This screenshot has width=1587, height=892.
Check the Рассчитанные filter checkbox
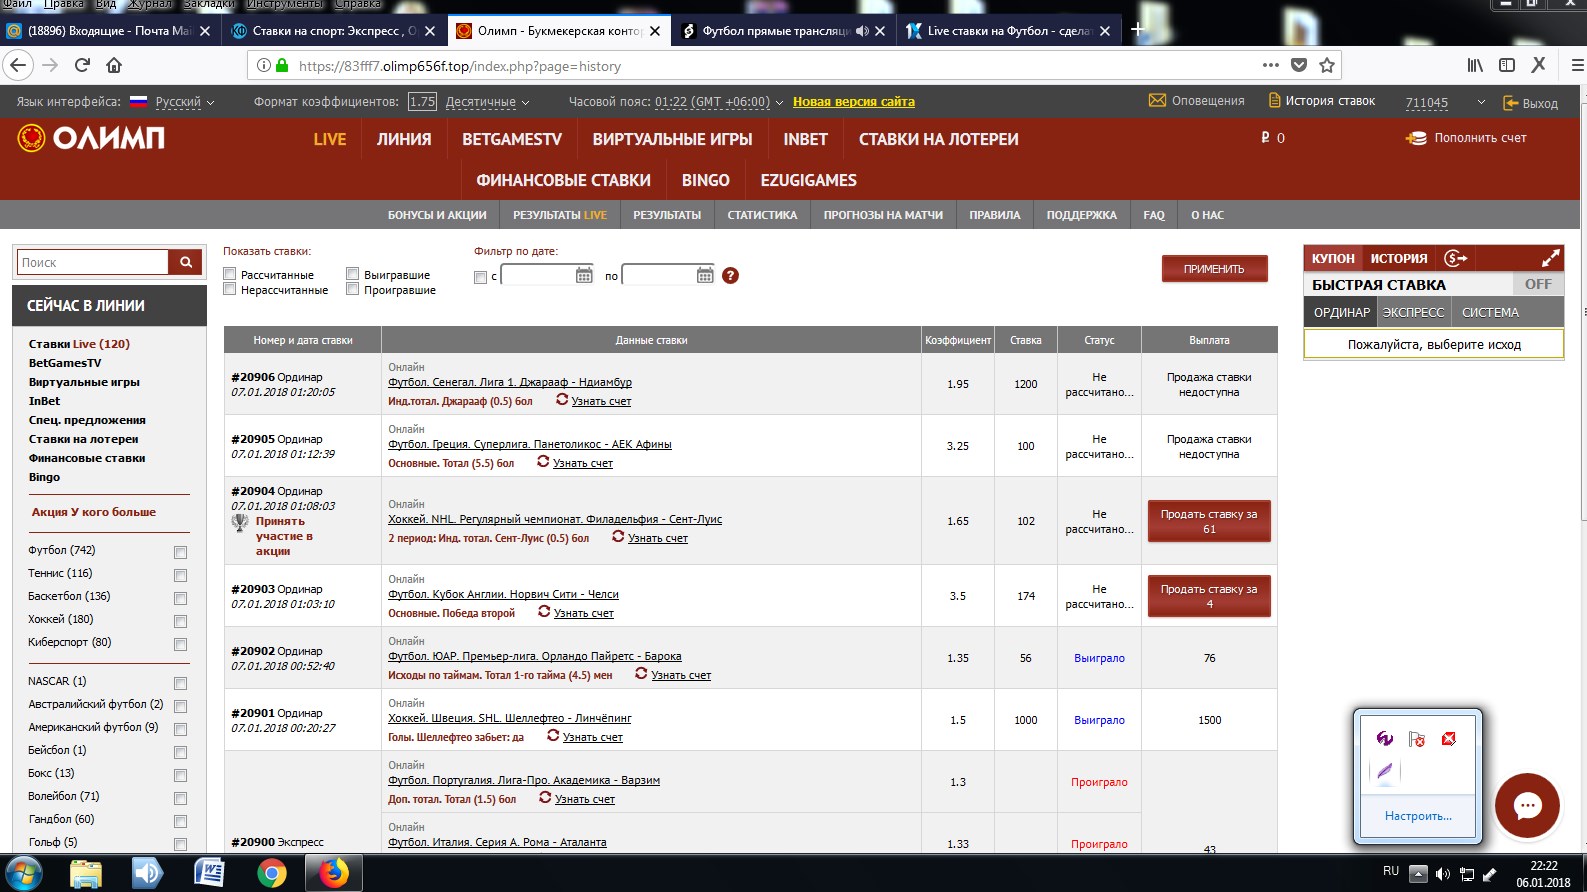(x=230, y=274)
